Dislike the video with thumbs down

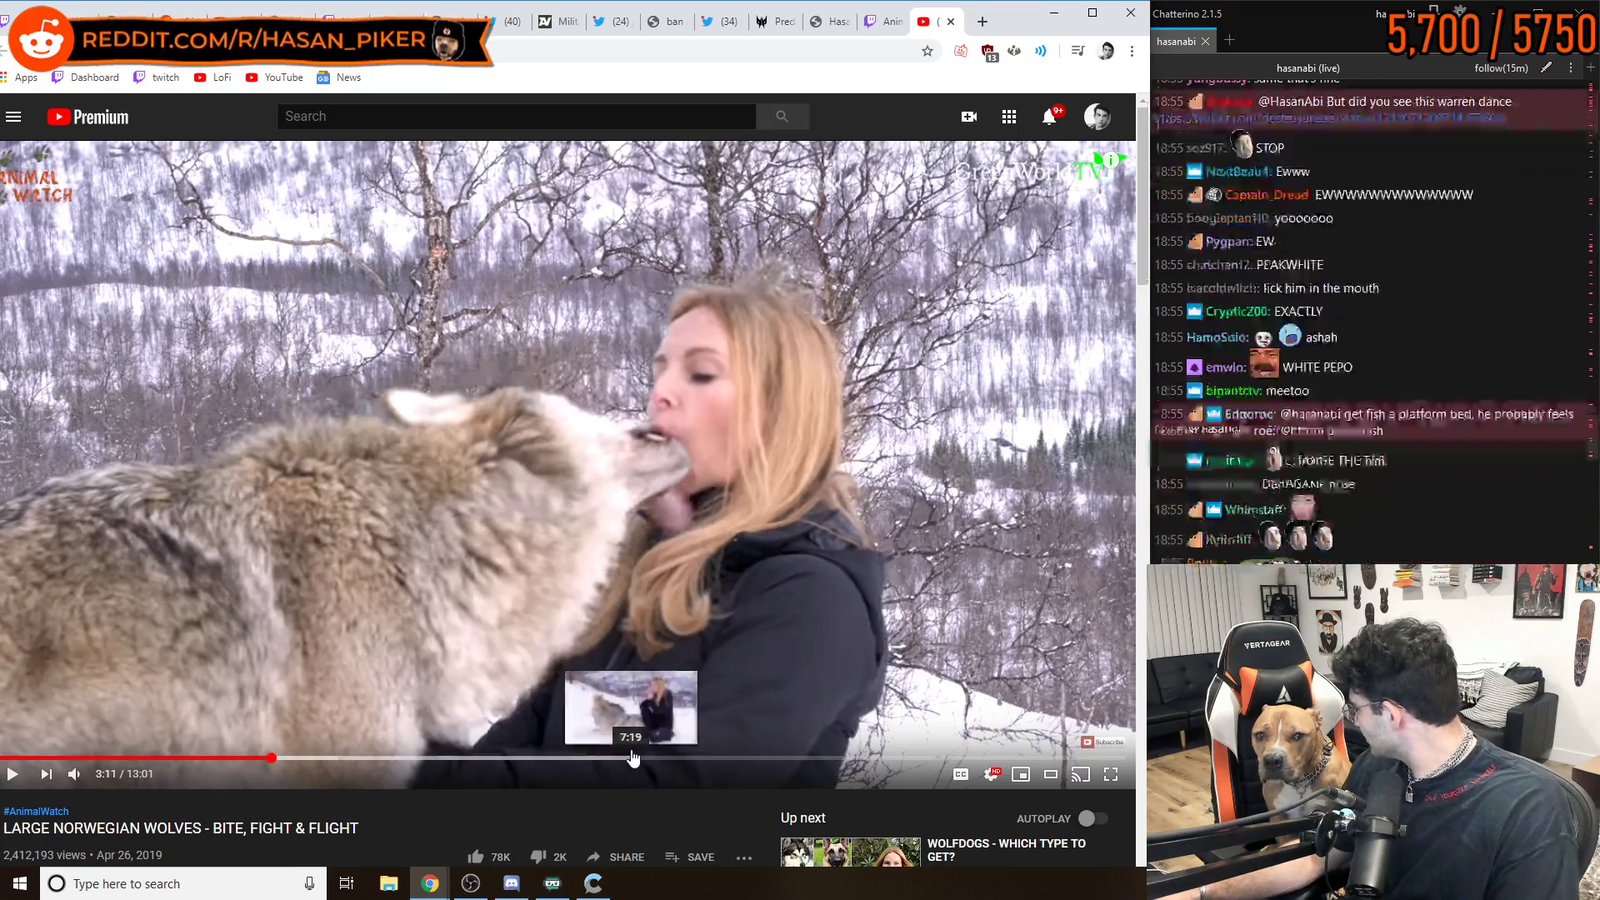(548, 857)
